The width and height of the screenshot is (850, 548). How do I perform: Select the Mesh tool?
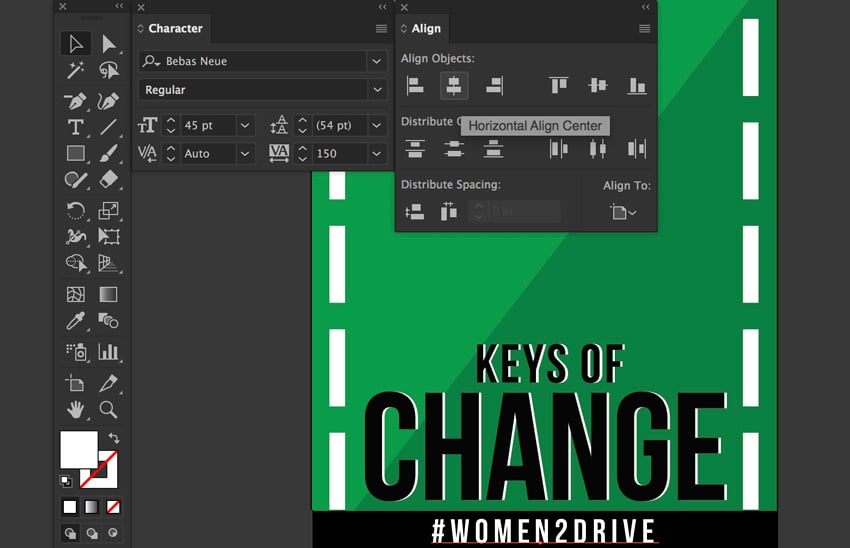tap(75, 294)
